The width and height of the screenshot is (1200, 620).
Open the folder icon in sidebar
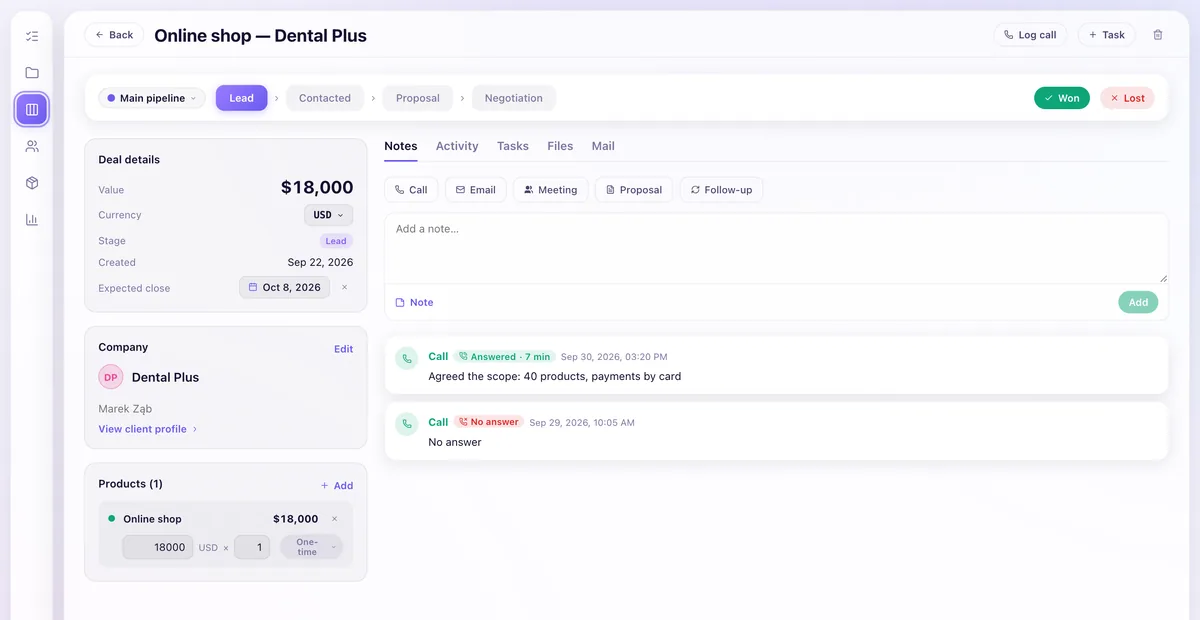(32, 73)
